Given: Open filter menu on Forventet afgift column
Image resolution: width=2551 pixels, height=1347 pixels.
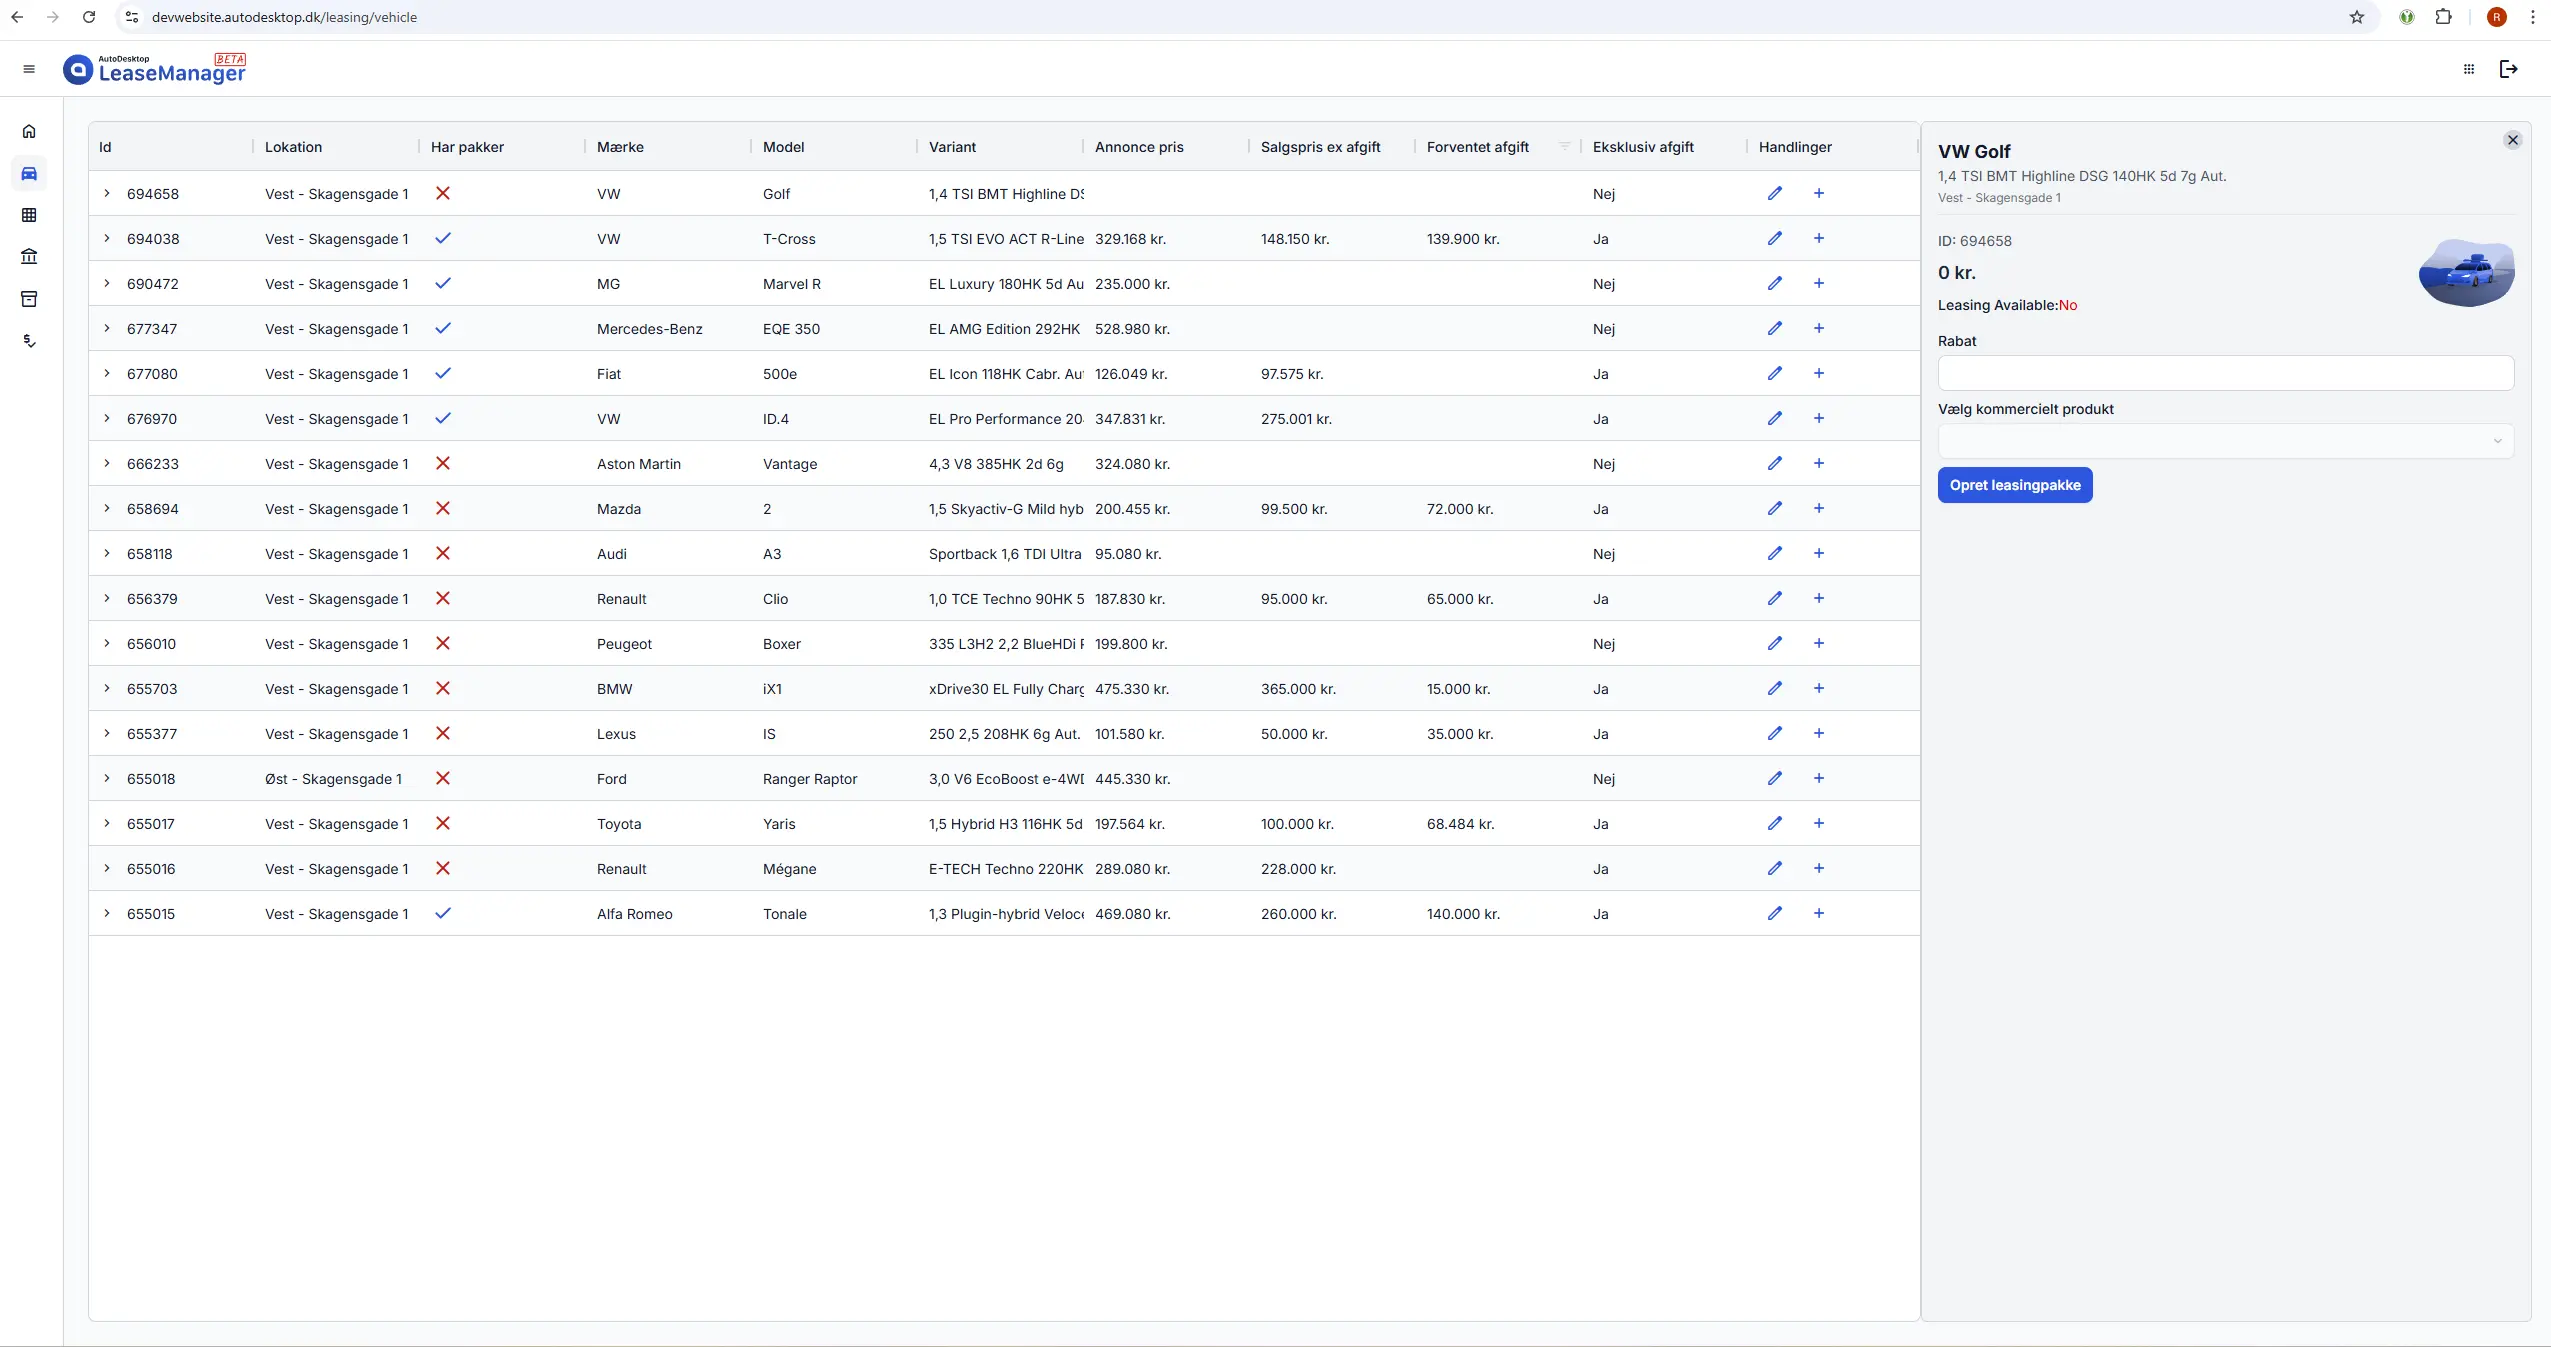Looking at the screenshot, I should (x=1564, y=147).
